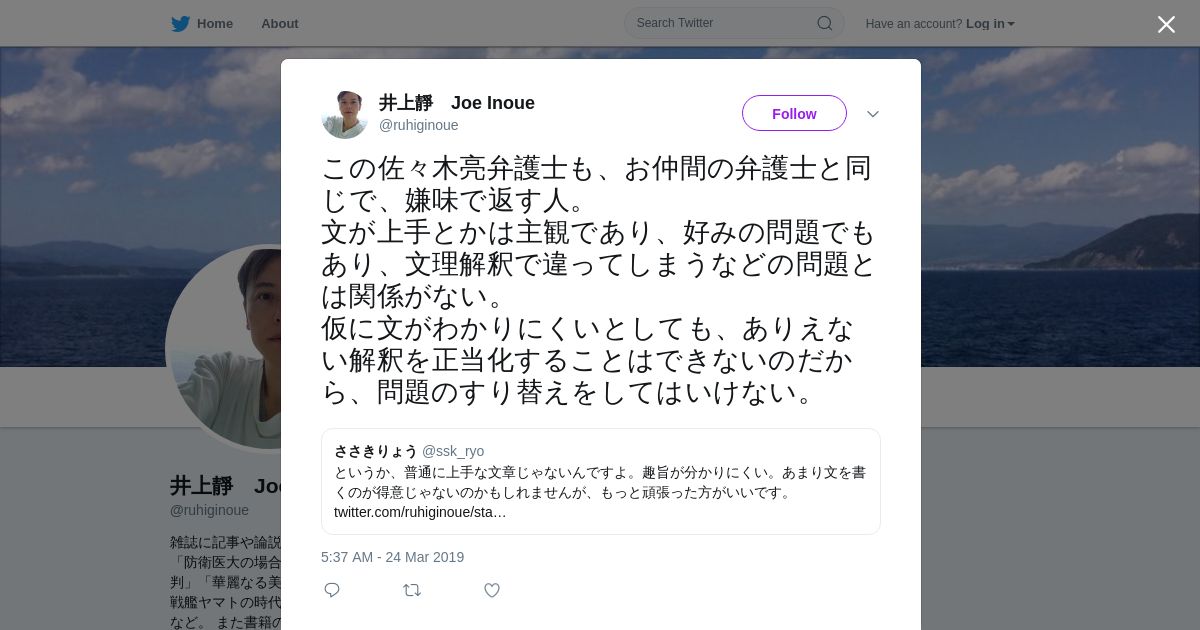Close the tweet overlay with X
This screenshot has height=630, width=1200.
click(1166, 24)
